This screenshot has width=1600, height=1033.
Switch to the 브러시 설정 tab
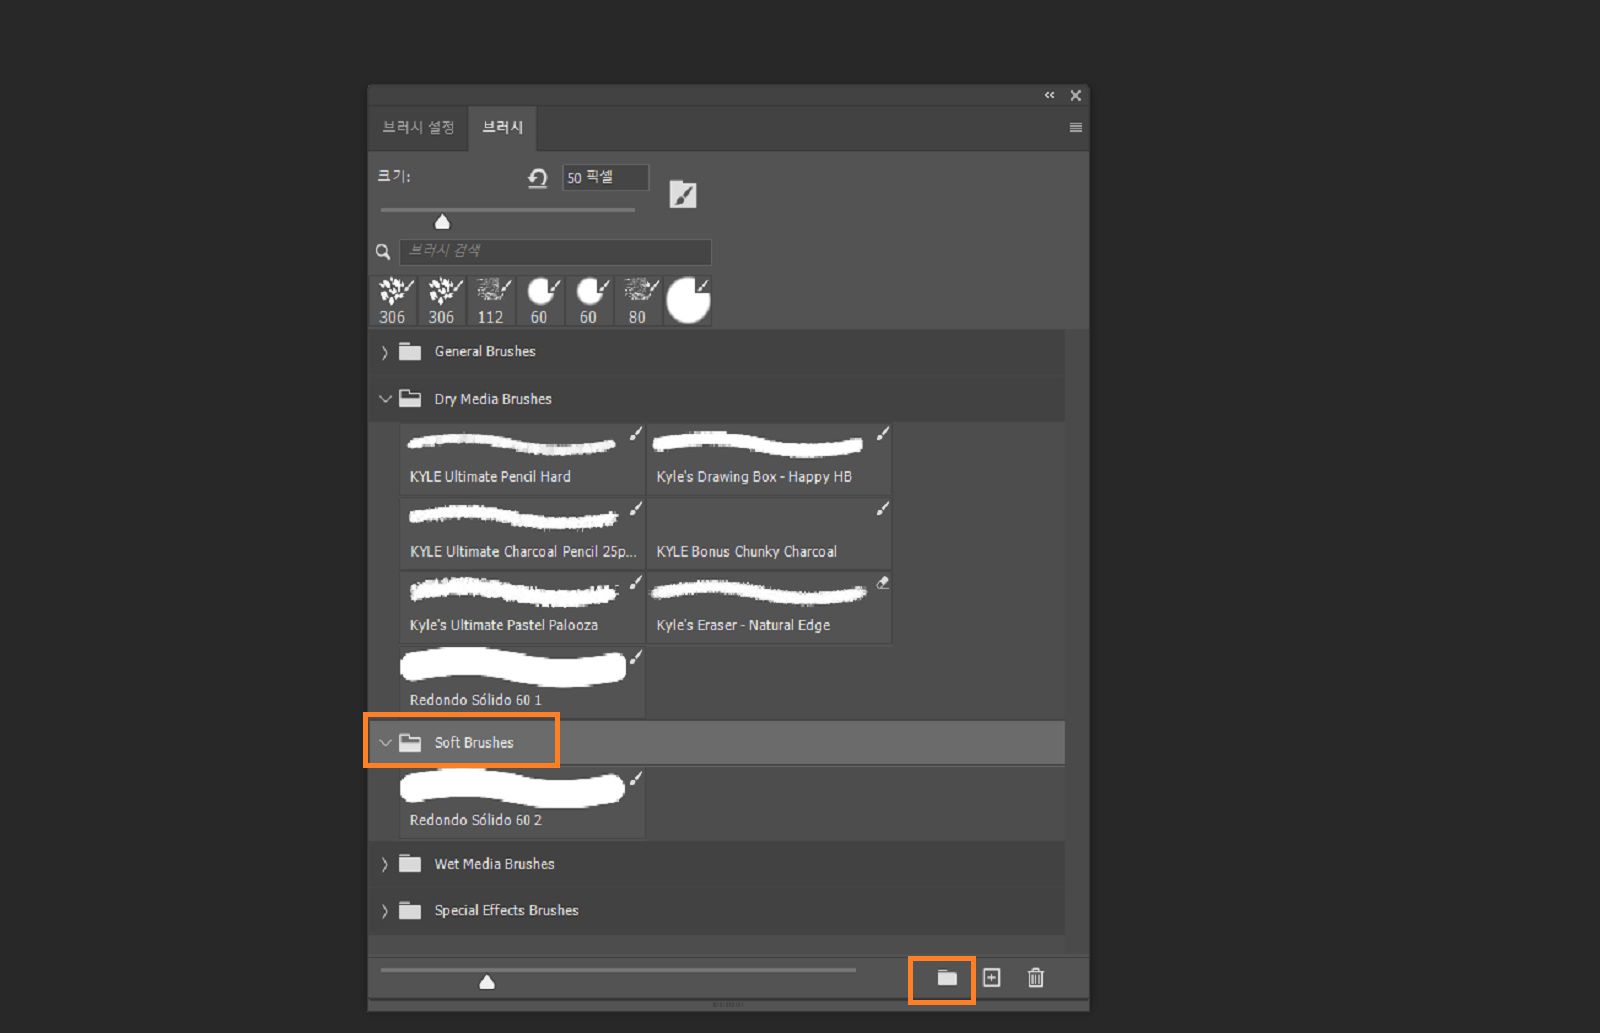(x=418, y=127)
